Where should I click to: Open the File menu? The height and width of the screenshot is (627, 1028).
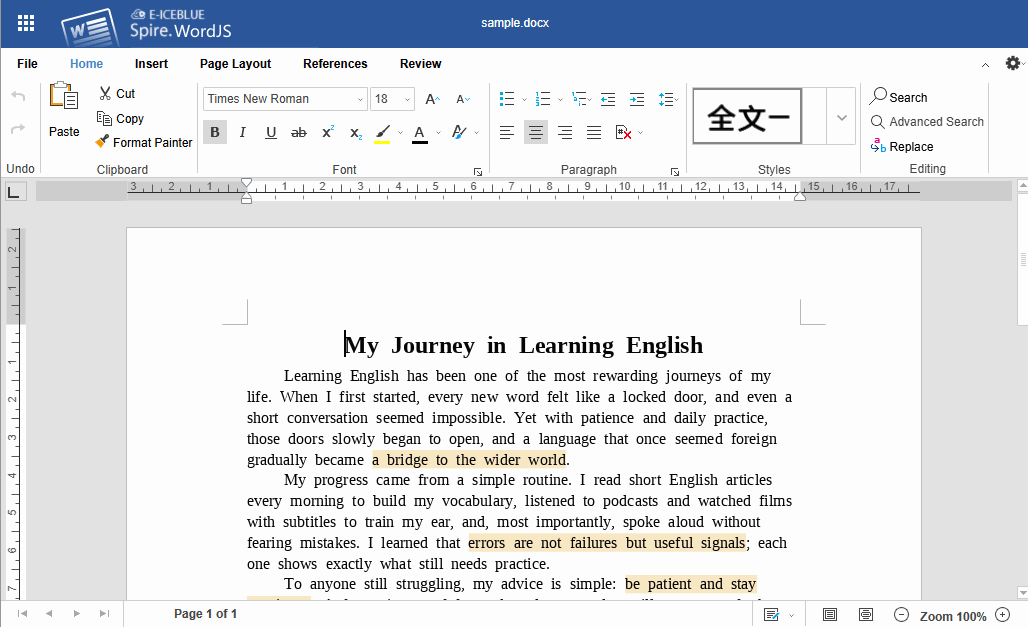(x=27, y=64)
